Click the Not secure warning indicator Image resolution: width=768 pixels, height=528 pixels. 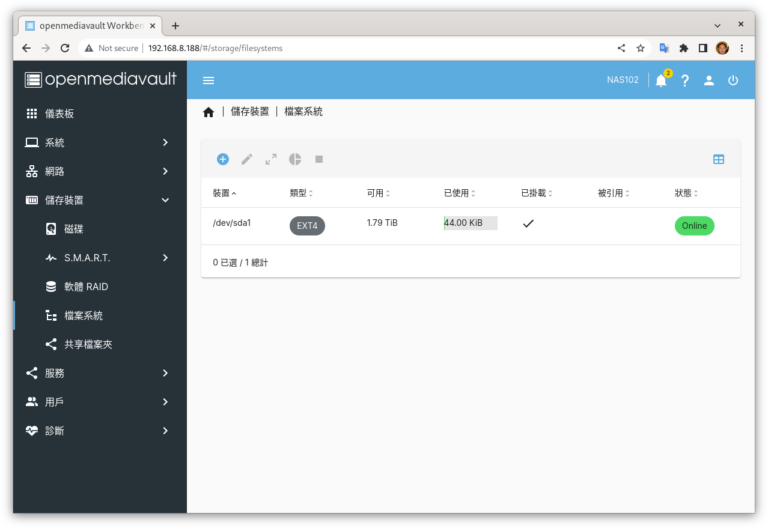click(x=111, y=48)
